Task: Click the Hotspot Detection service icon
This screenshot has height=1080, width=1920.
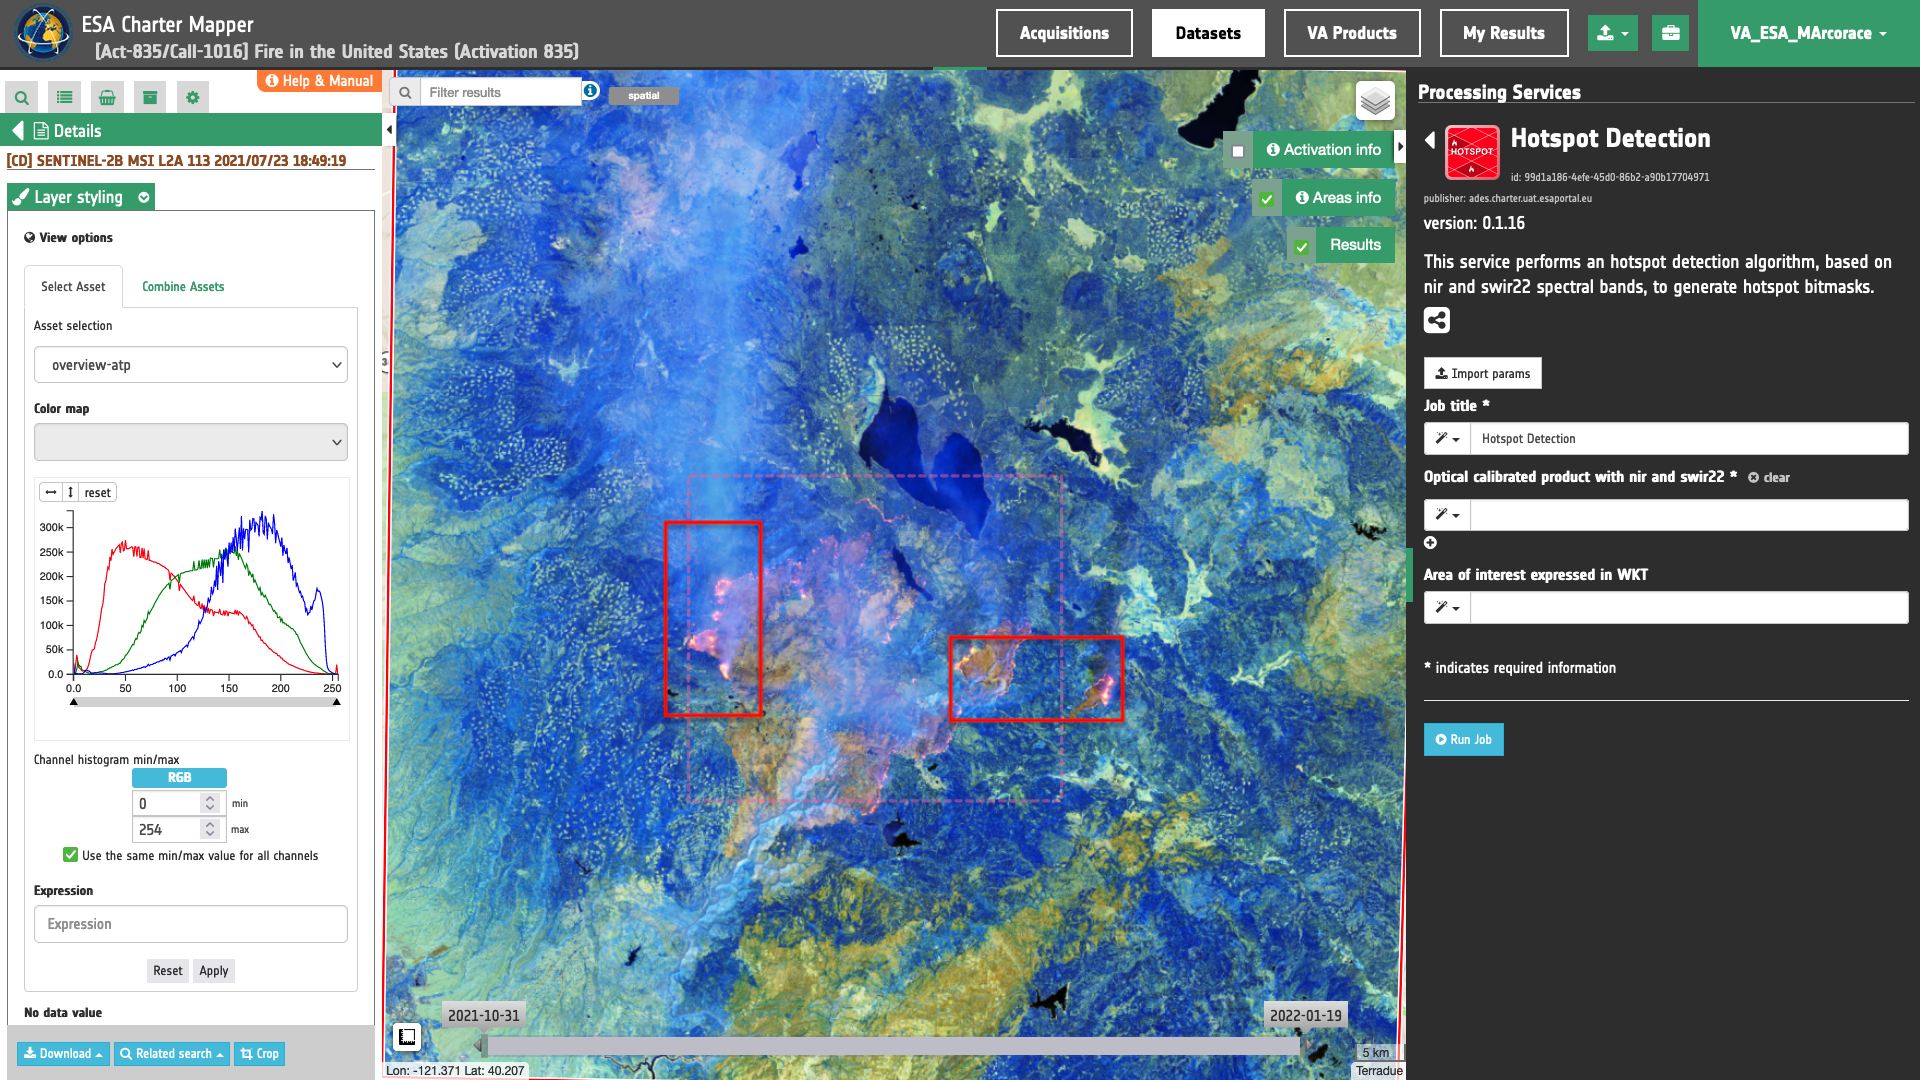Action: [1472, 152]
